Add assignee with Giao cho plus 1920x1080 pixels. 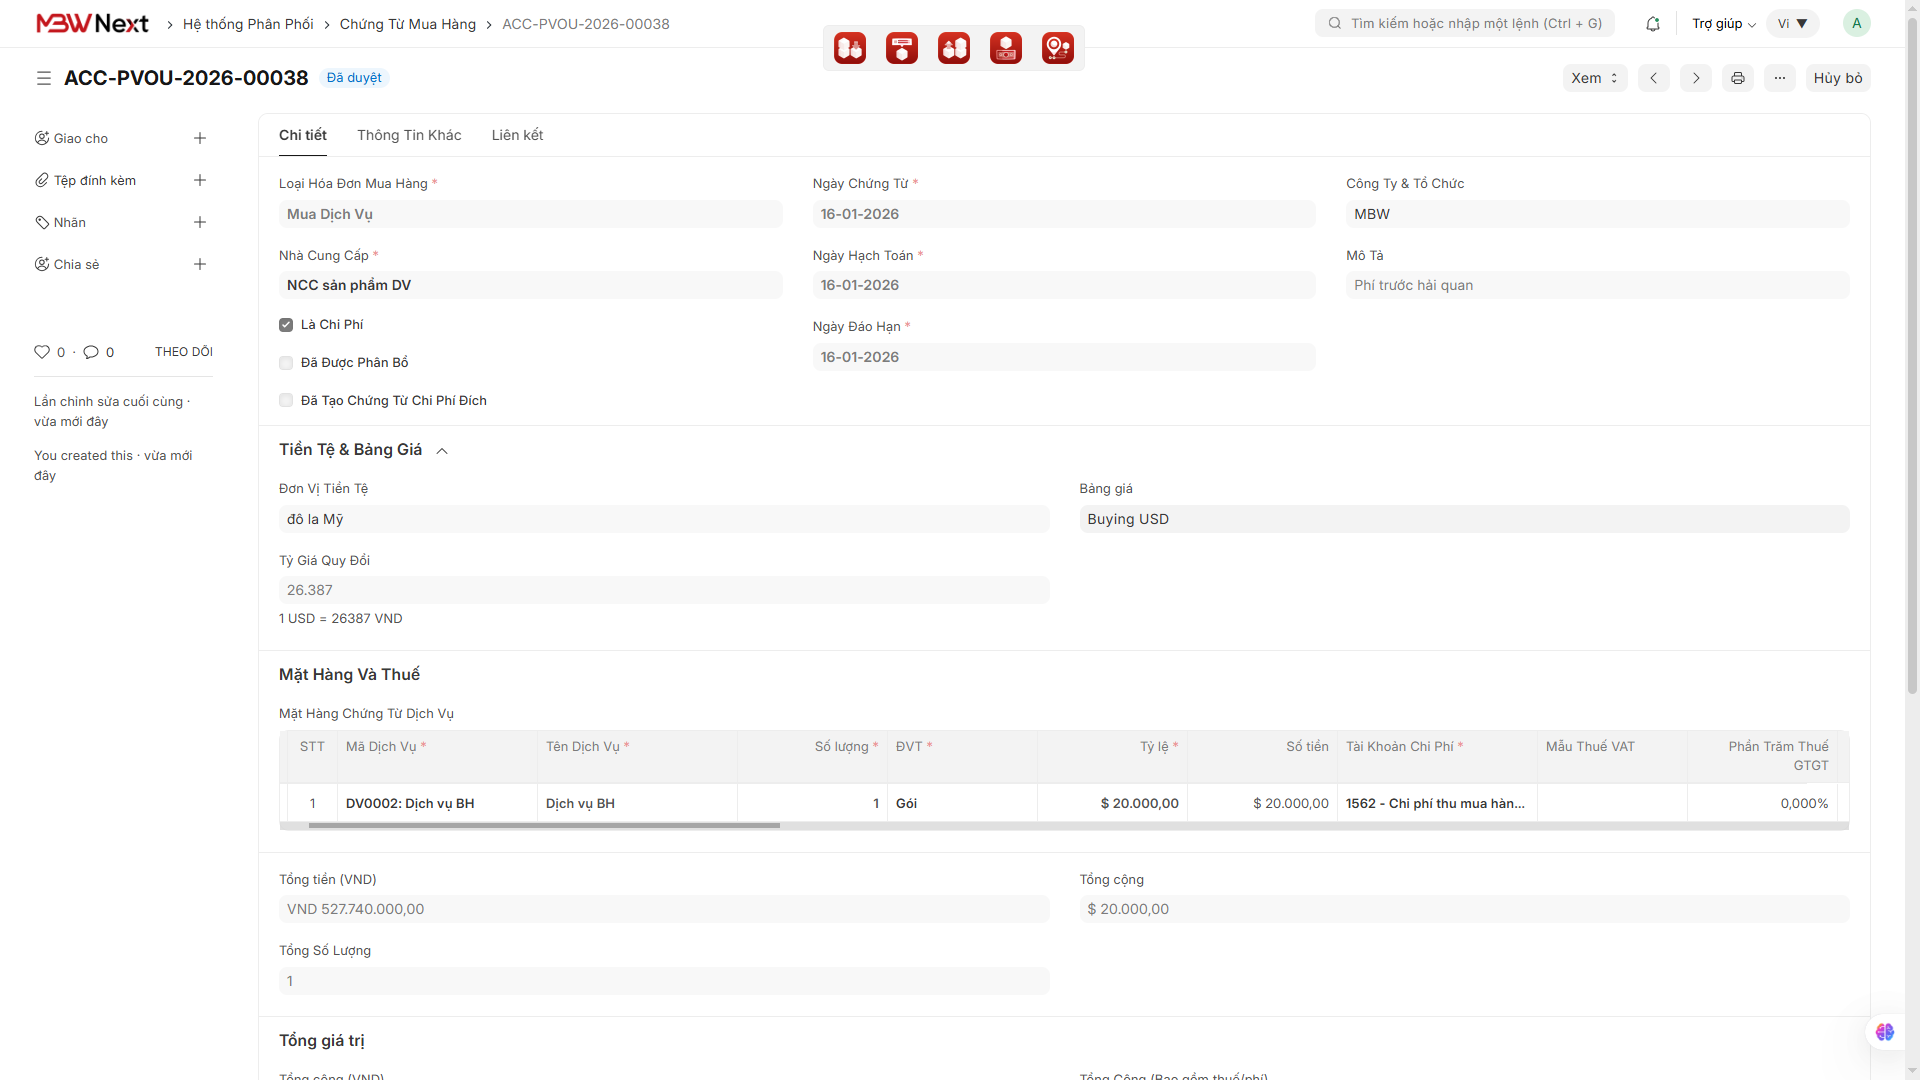(200, 138)
